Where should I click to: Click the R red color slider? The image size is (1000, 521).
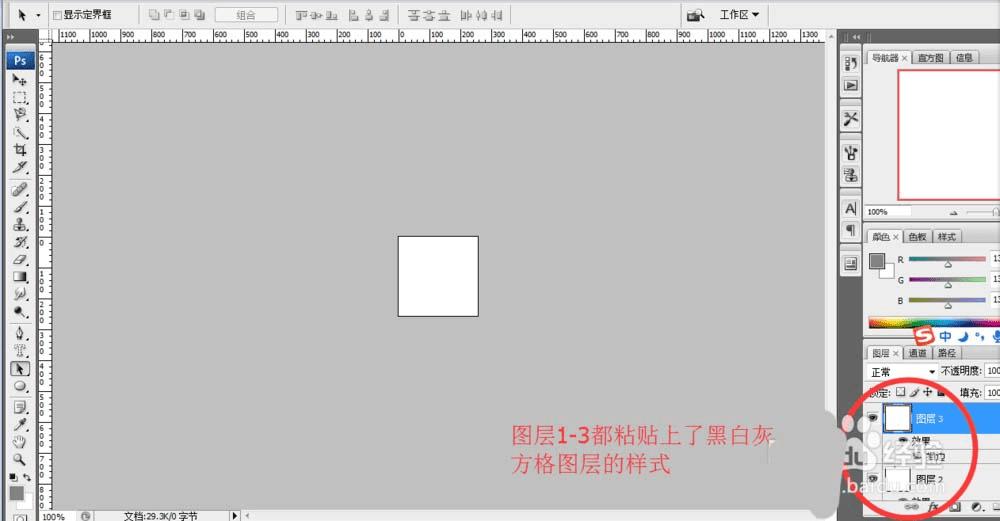click(947, 259)
